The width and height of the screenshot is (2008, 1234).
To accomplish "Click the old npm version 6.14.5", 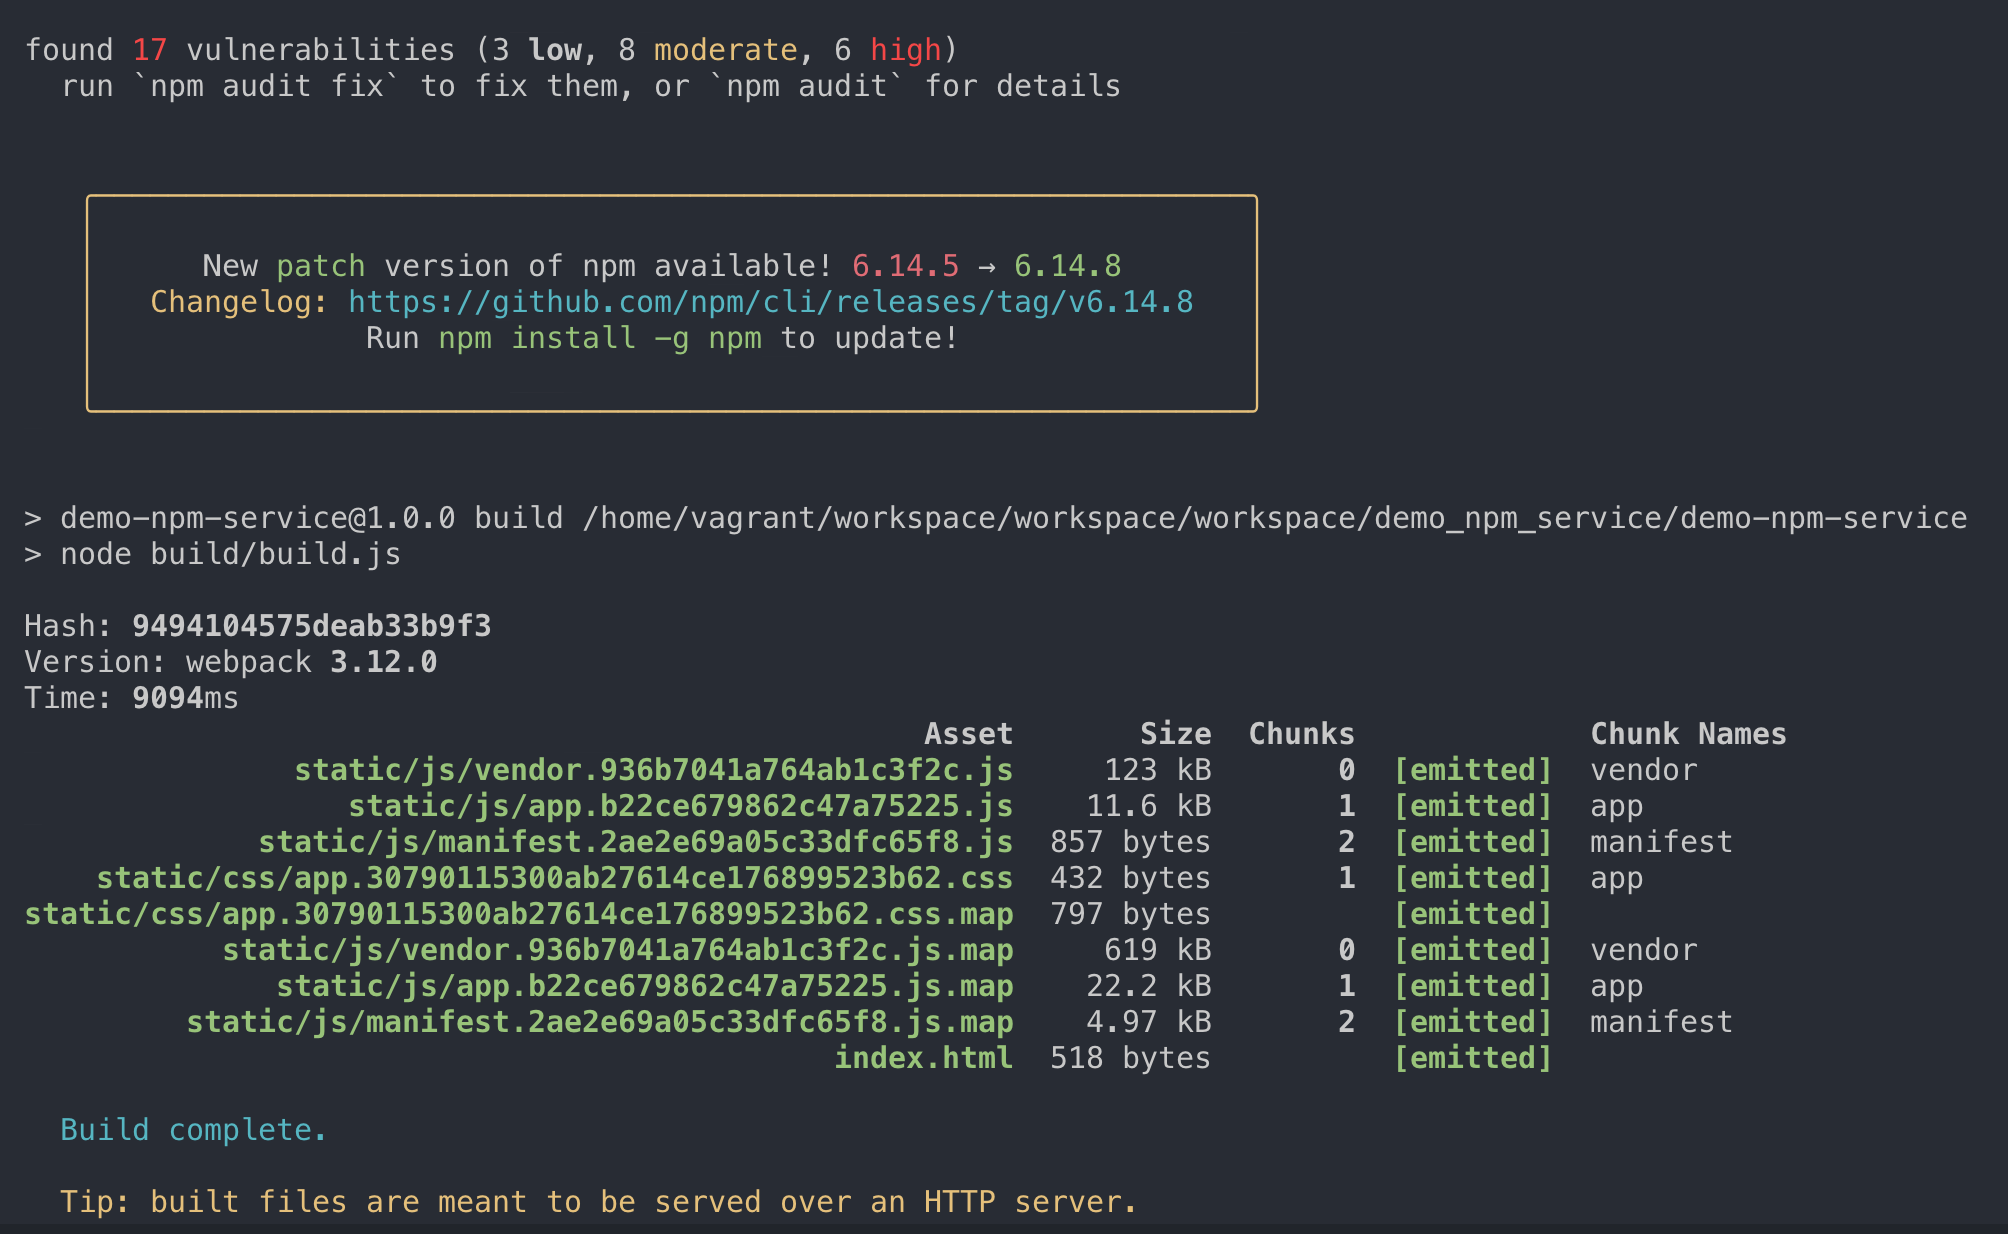I will click(905, 266).
